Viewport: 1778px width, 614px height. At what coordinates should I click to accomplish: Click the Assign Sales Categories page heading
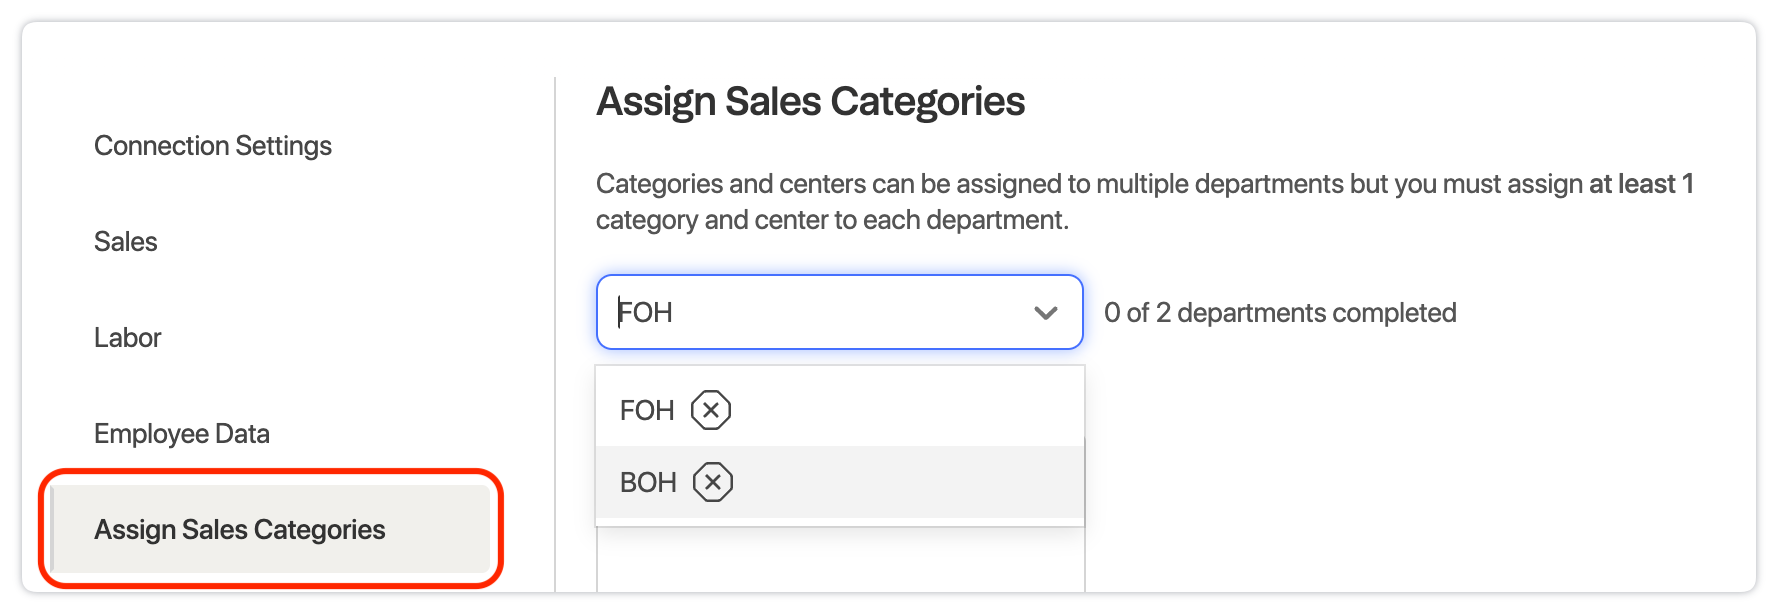(x=810, y=101)
